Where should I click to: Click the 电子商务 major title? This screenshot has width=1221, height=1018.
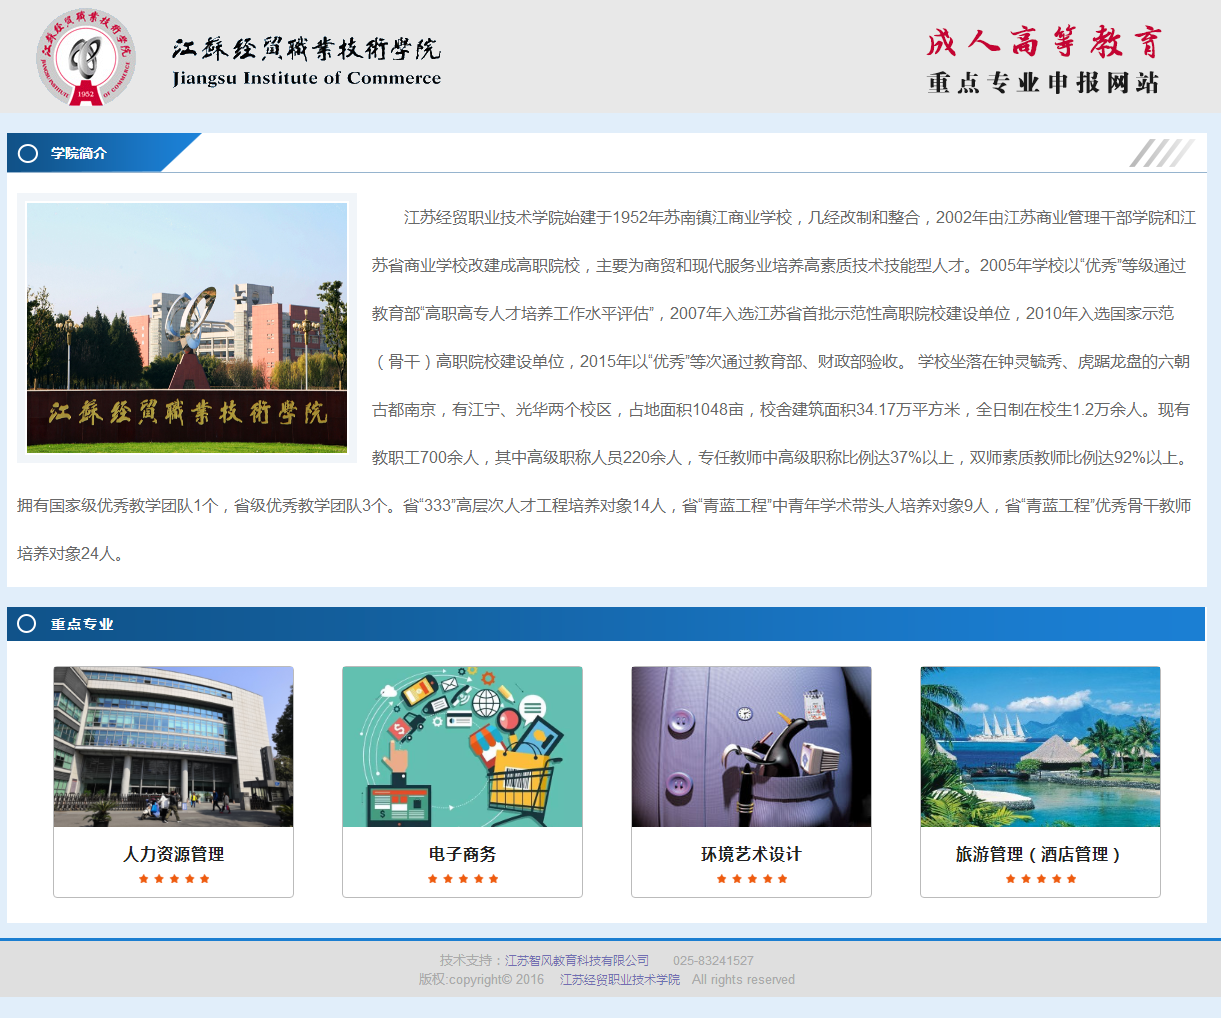[x=462, y=854]
